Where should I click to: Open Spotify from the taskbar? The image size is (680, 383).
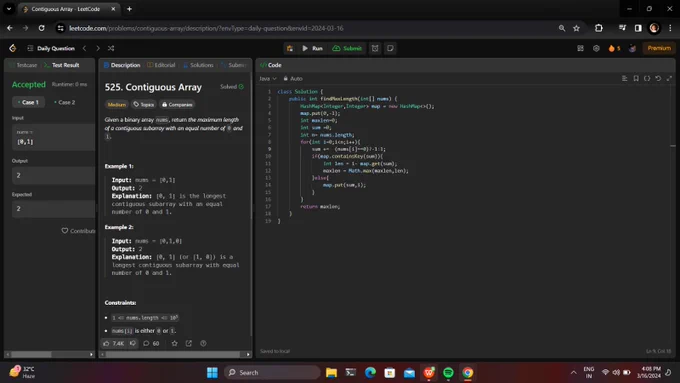[448, 373]
